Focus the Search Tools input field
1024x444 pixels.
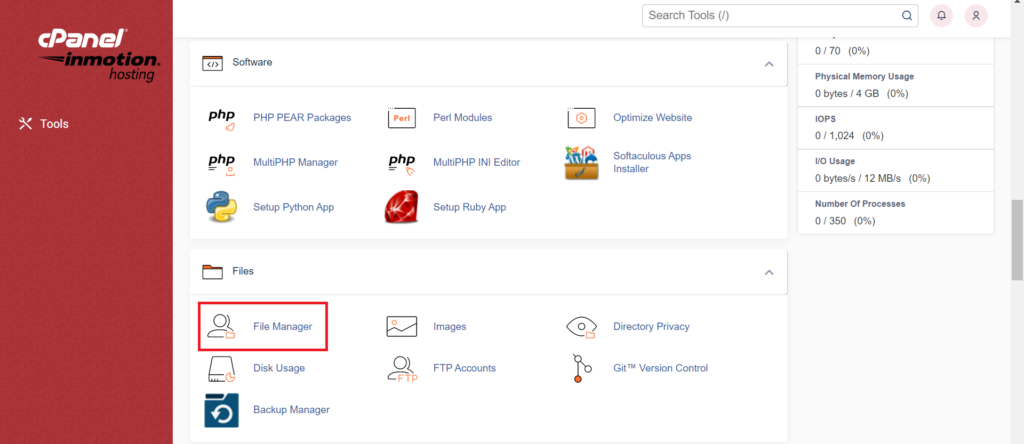point(770,16)
